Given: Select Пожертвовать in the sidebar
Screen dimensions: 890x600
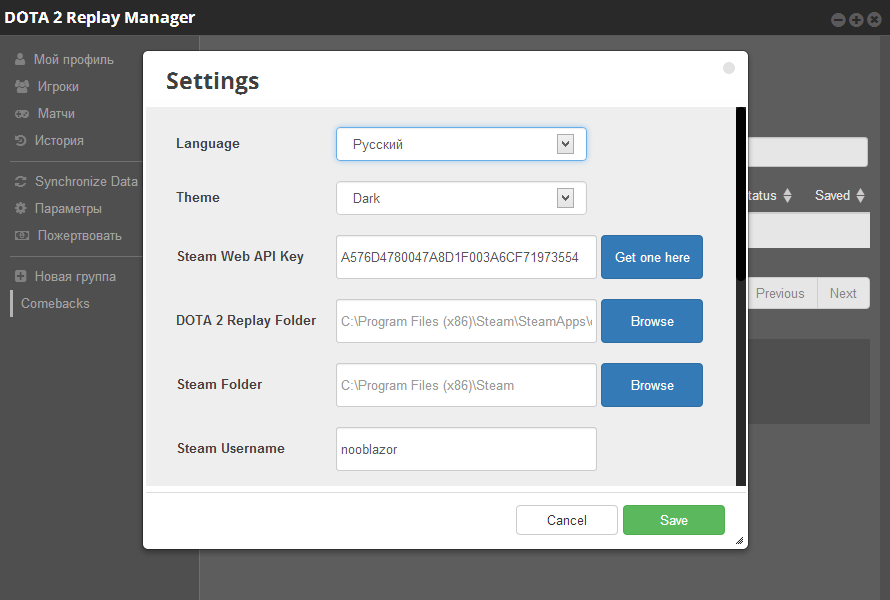Looking at the screenshot, I should tap(79, 235).
